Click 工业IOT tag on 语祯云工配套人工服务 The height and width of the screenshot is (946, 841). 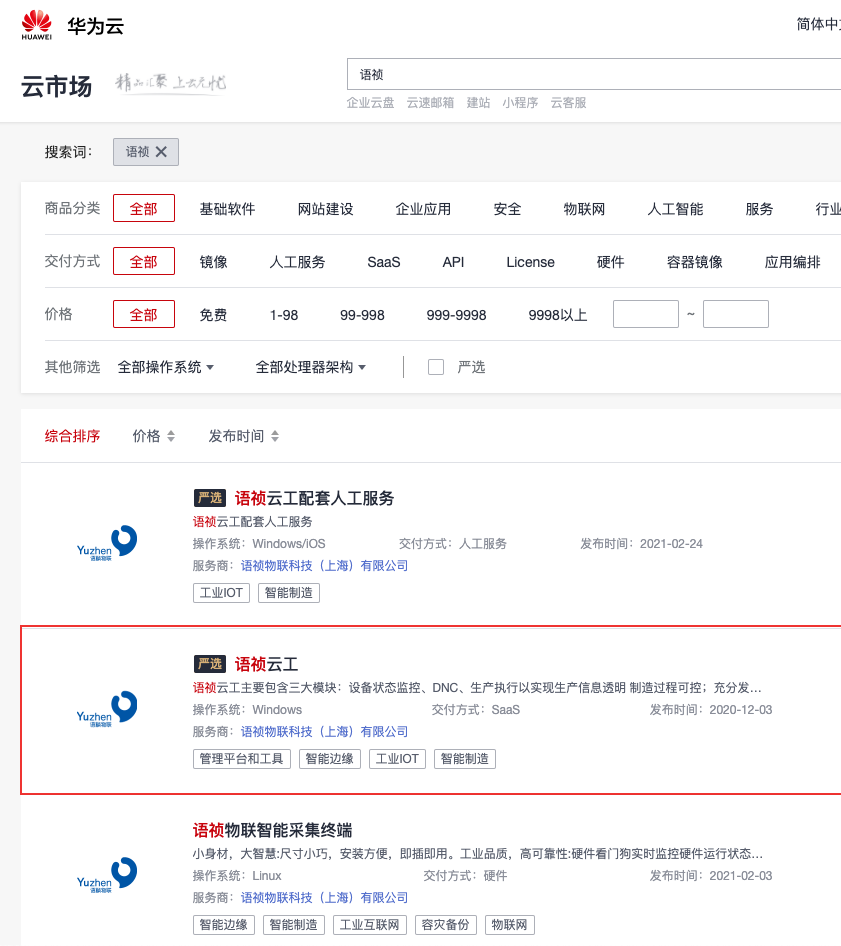coord(221,593)
